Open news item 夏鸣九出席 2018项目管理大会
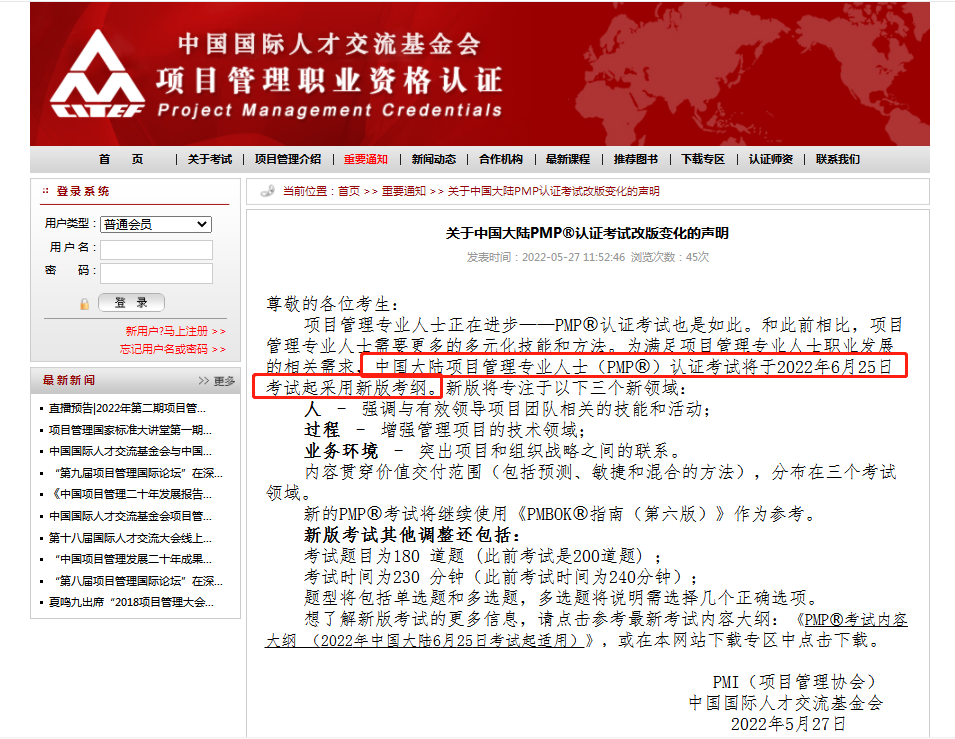The width and height of the screenshot is (955, 739). 131,602
